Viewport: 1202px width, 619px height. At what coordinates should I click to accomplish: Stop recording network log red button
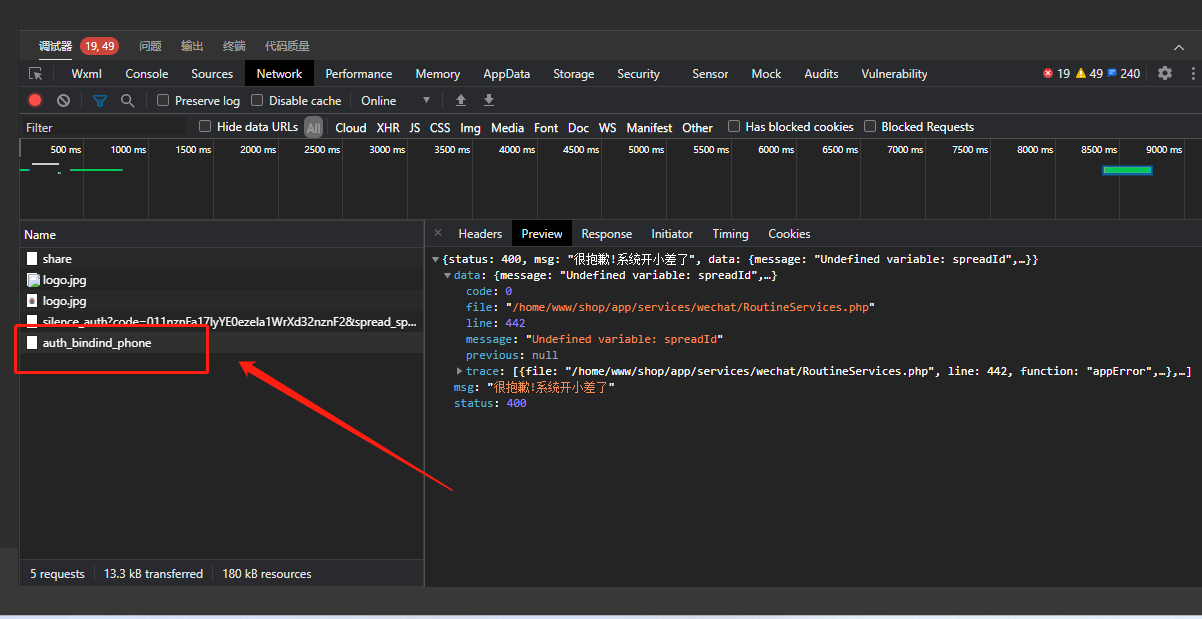(35, 100)
